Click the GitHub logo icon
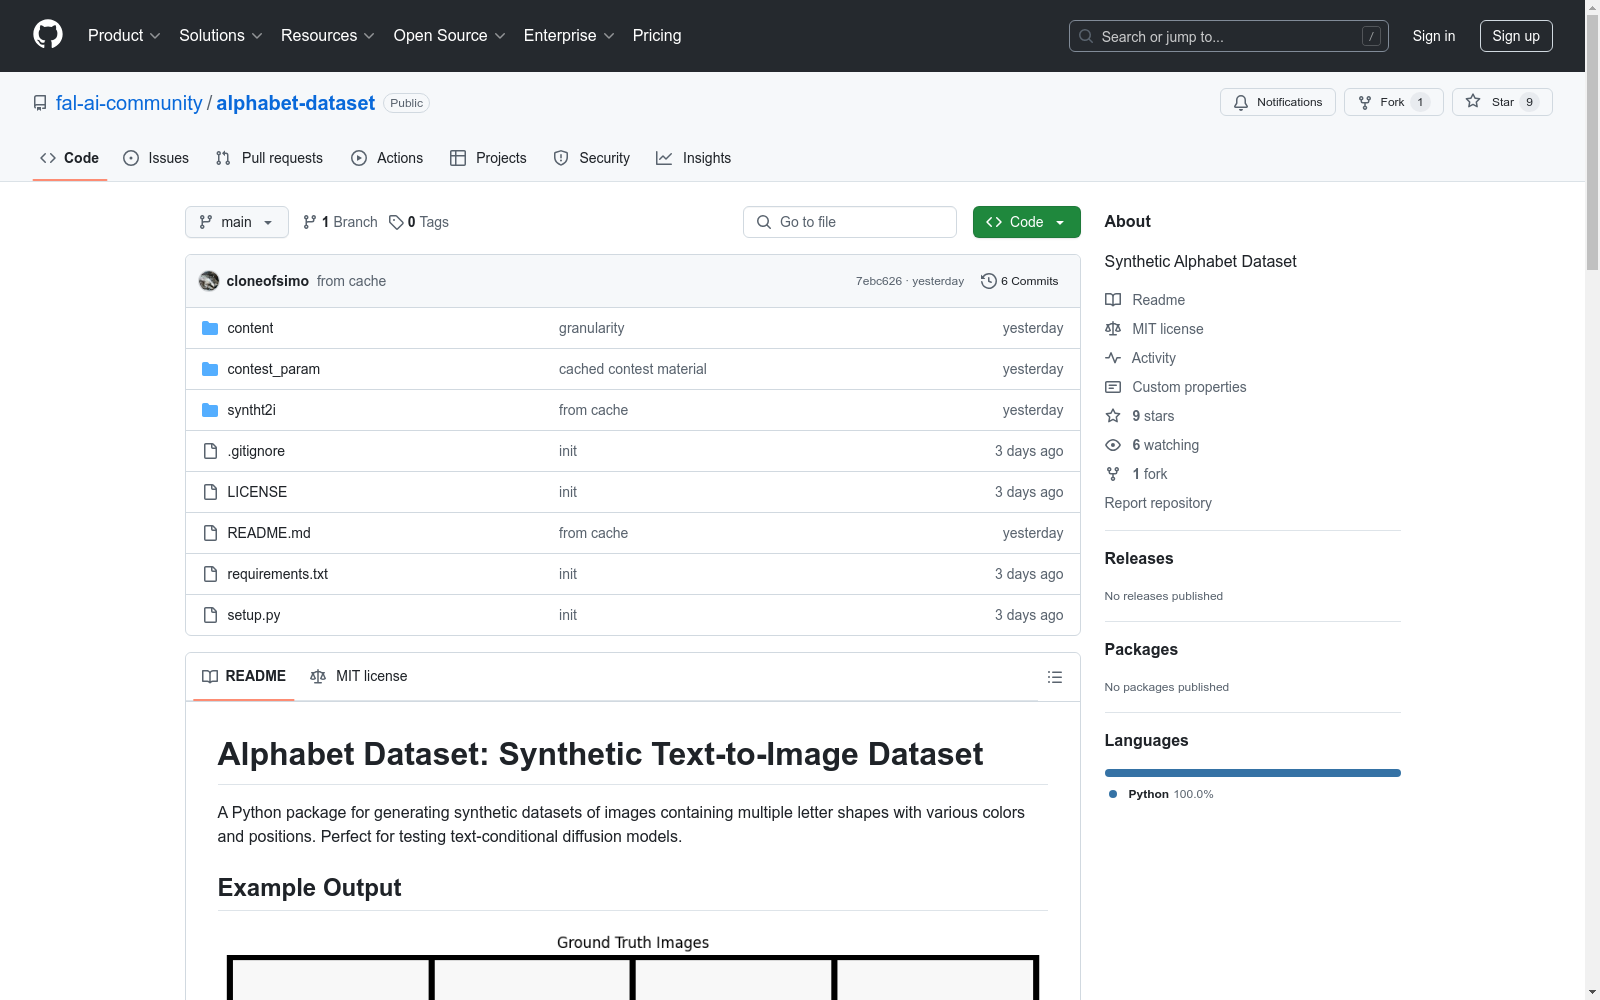The image size is (1600, 1000). tap(48, 35)
